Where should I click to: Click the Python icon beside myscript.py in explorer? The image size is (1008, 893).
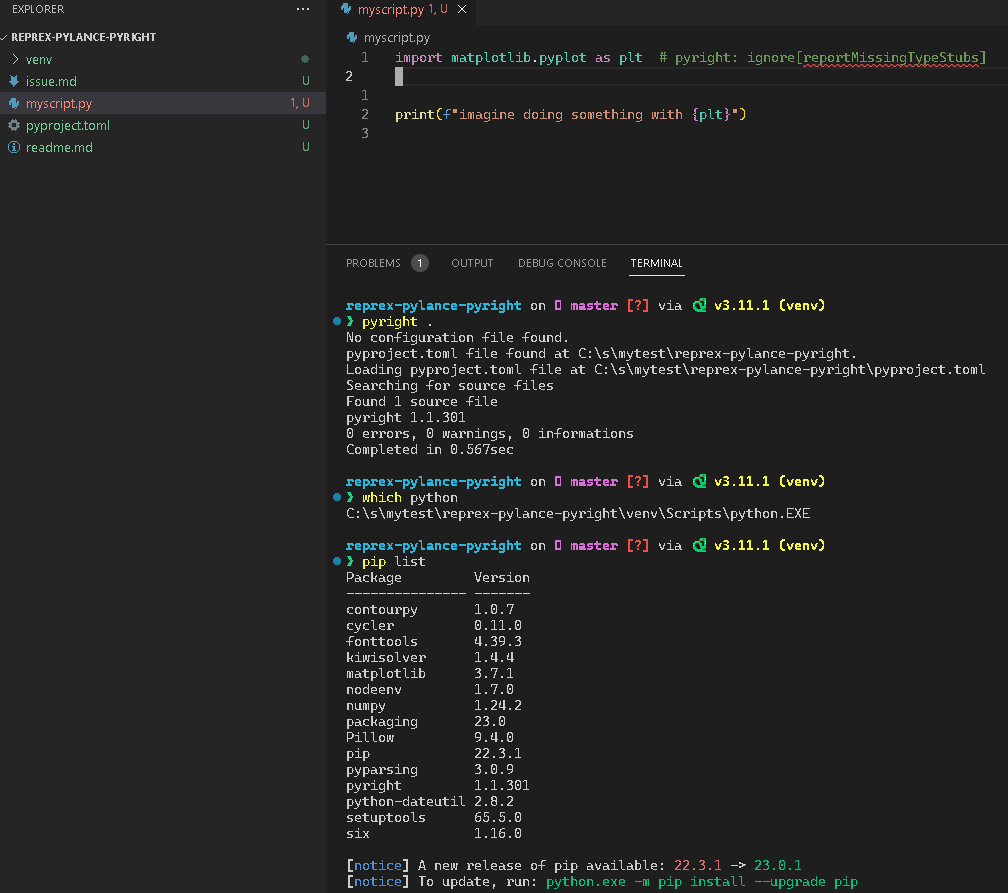(14, 103)
